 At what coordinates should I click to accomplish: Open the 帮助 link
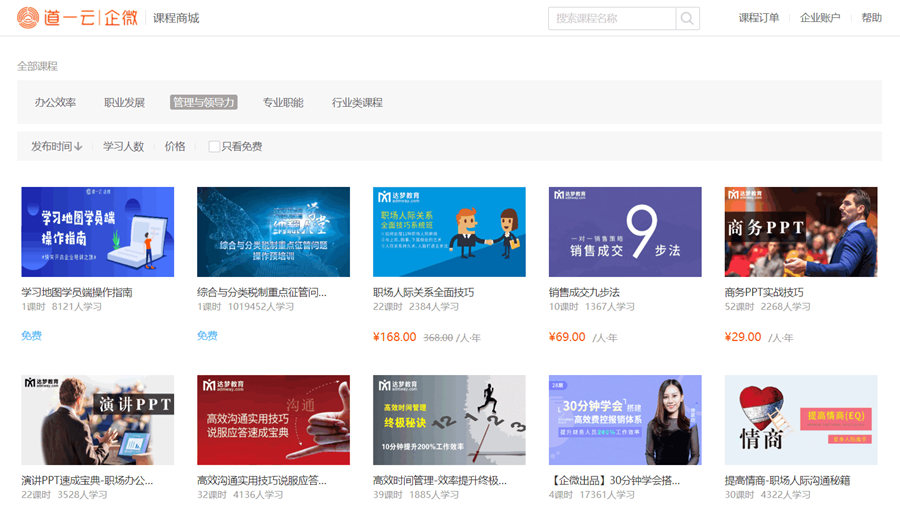[x=871, y=18]
